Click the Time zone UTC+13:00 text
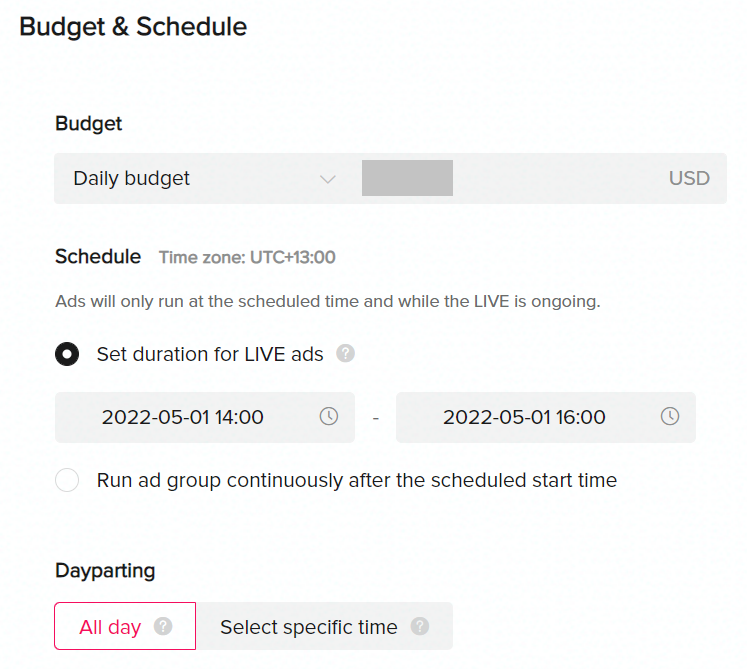The height and width of the screenshot is (669, 747). click(247, 257)
